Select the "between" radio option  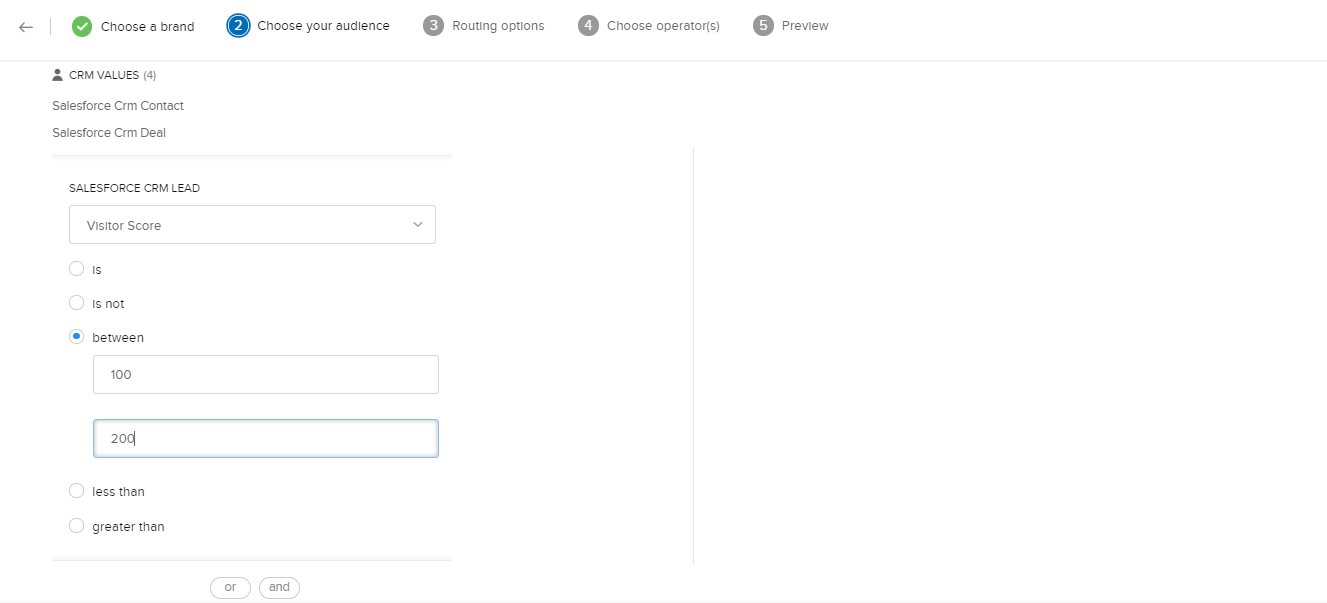(x=77, y=337)
